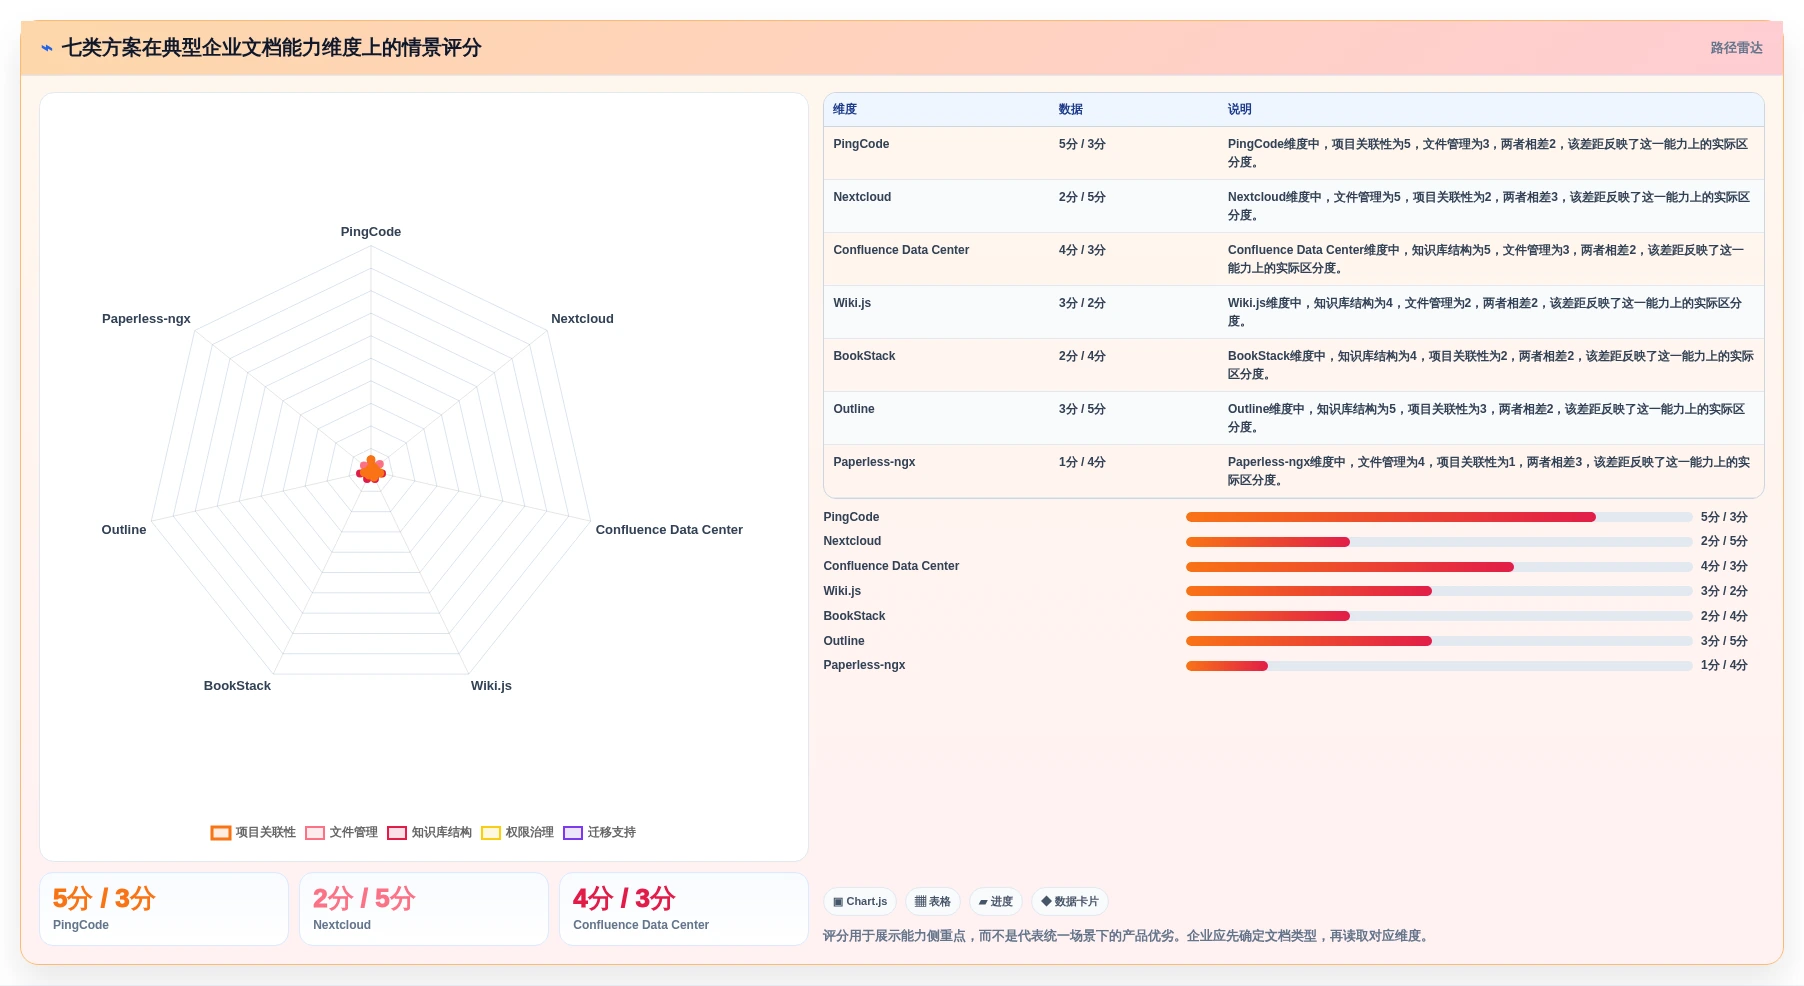Click the 1分 / 4分 value beside Paperless-ngx bar
This screenshot has width=1804, height=986.
(1724, 666)
